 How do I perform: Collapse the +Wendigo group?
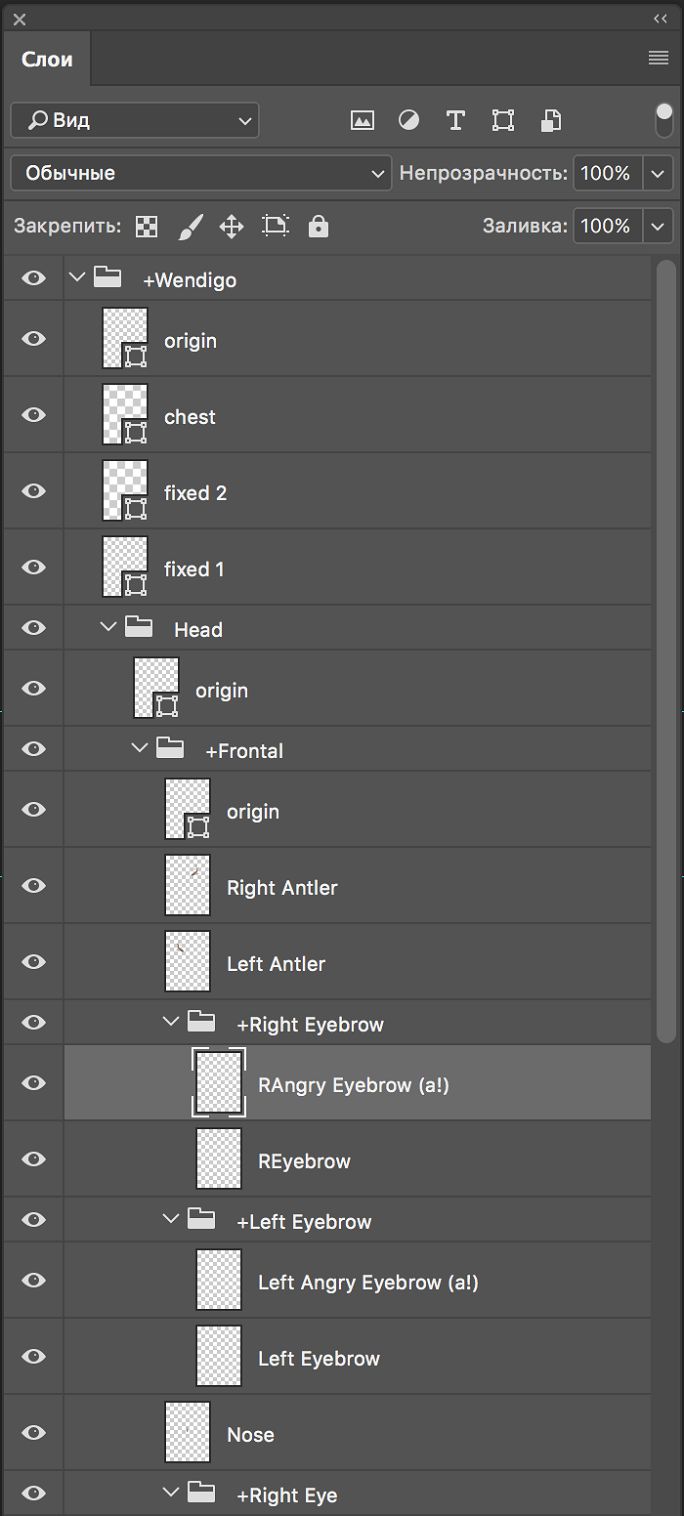pyautogui.click(x=77, y=278)
